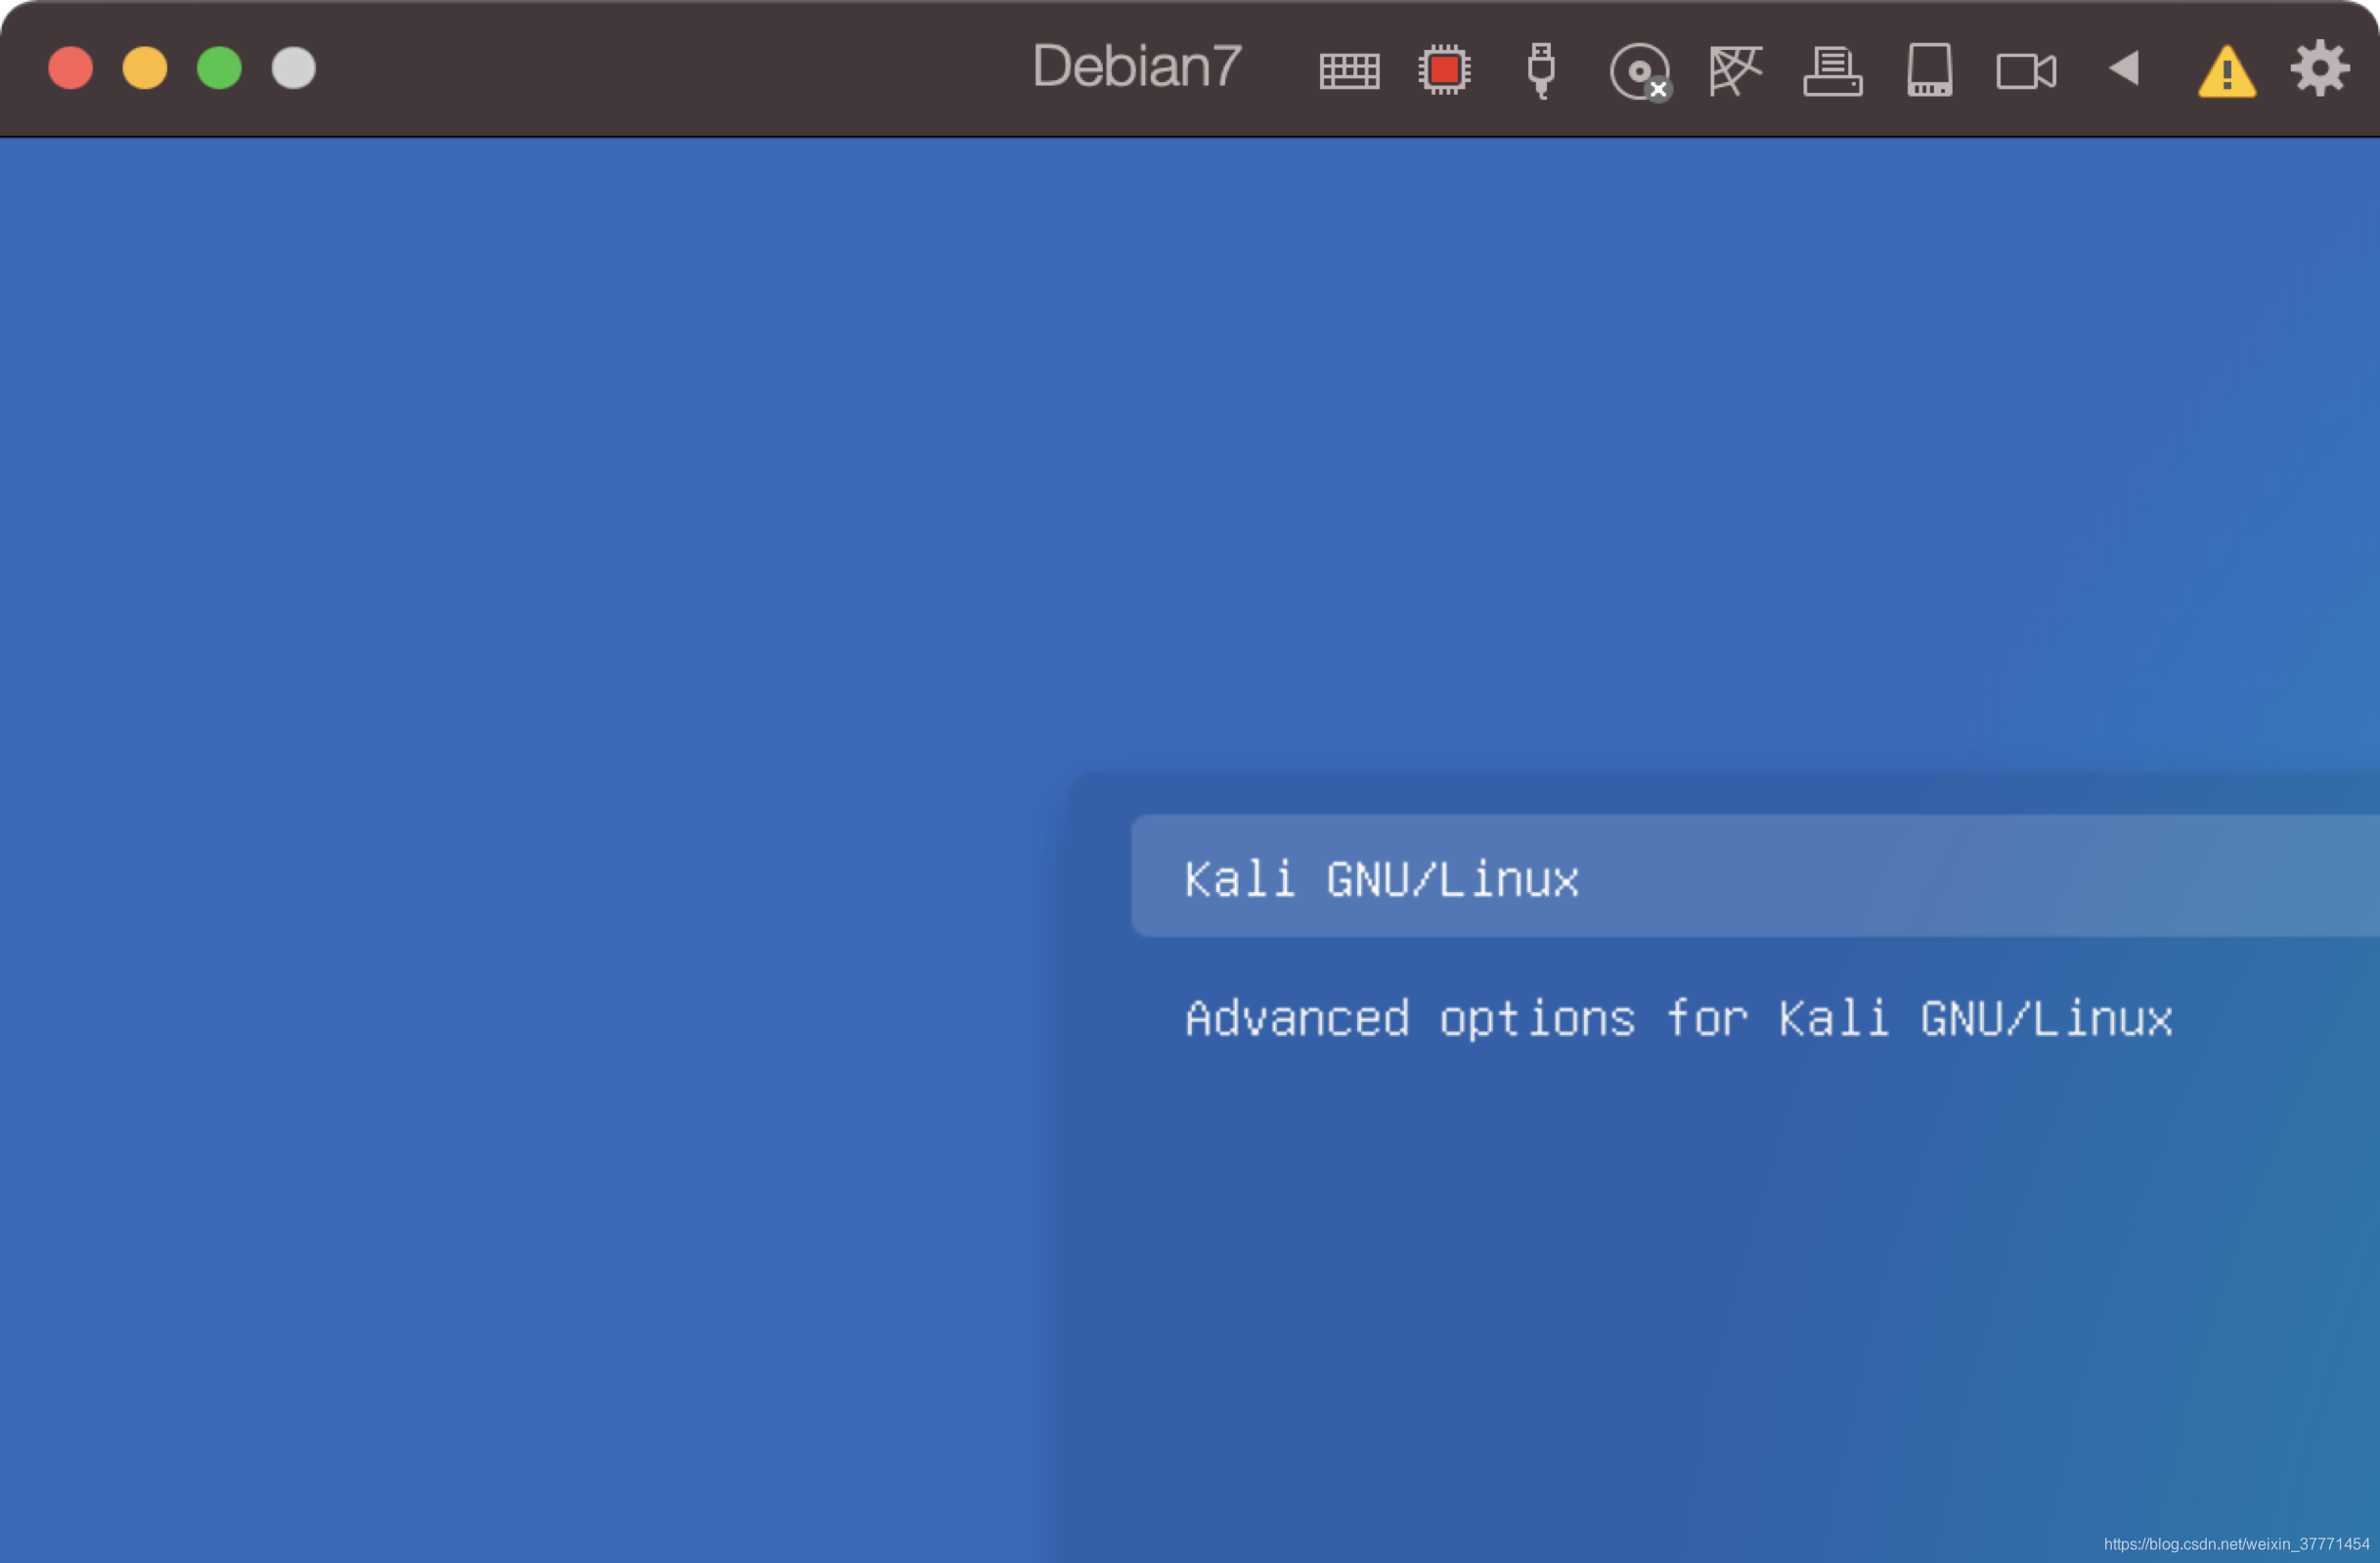Open the VM settings gear

point(2319,68)
